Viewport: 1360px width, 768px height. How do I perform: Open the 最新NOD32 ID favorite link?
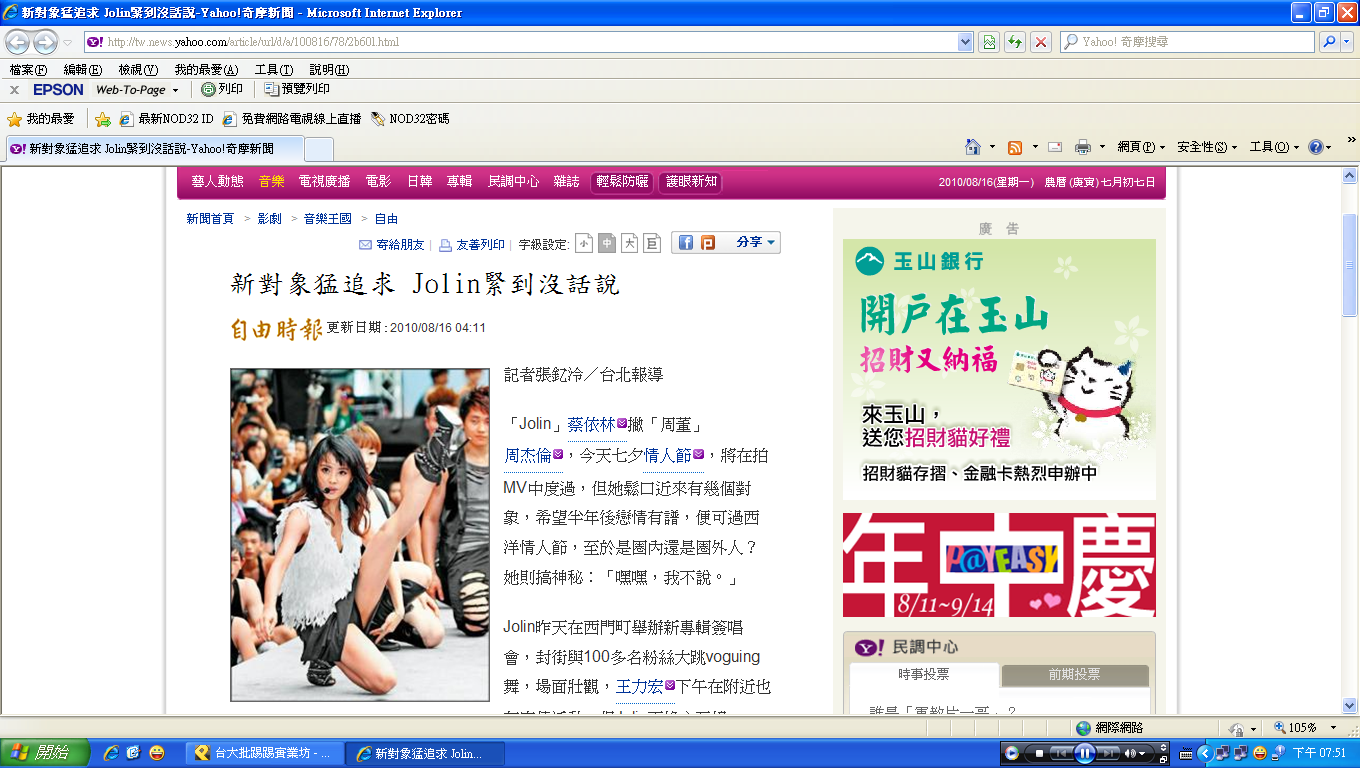tap(166, 119)
